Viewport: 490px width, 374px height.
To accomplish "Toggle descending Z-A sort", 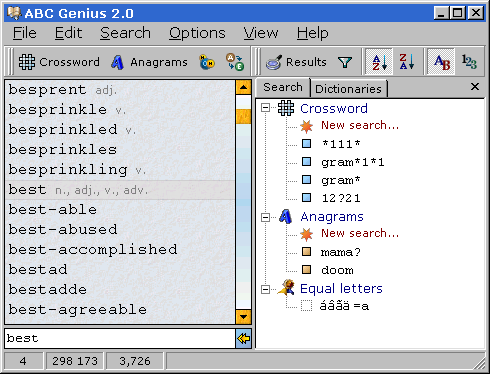I will tap(407, 62).
